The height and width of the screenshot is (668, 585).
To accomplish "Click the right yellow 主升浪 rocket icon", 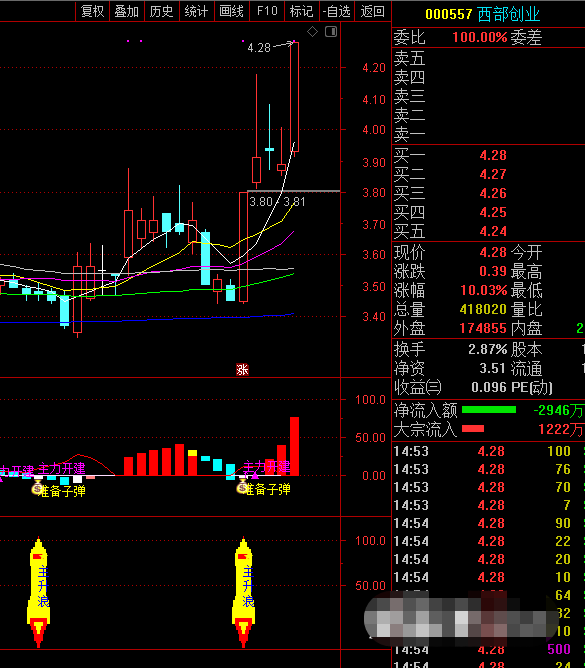I will pos(243,592).
